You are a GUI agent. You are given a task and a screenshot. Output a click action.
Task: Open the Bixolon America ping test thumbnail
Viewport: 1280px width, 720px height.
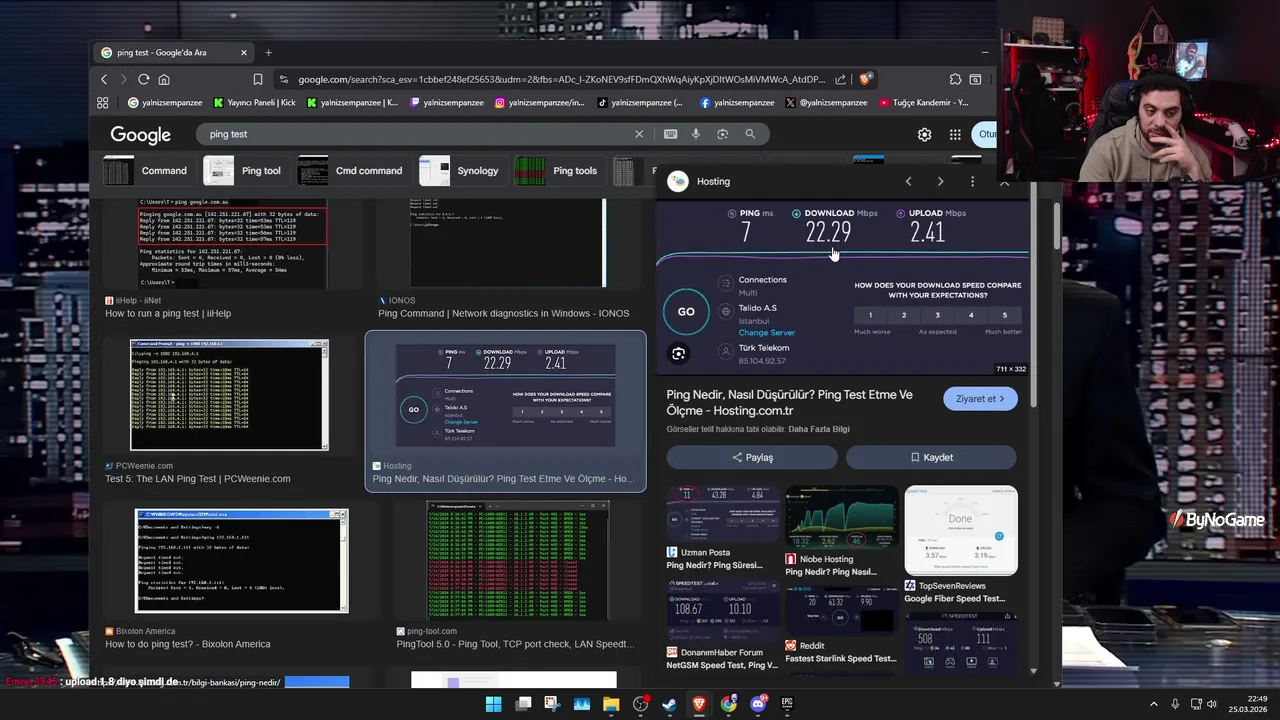(x=242, y=560)
